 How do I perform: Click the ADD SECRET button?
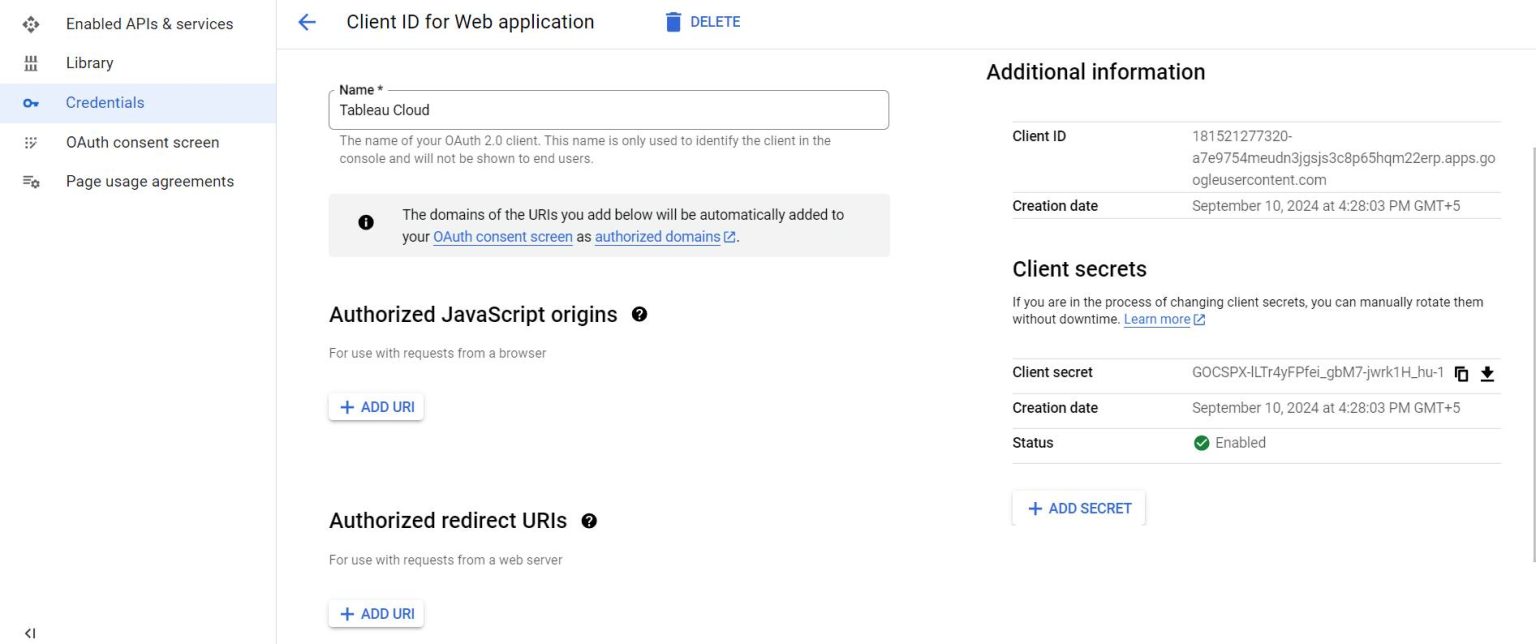point(1078,508)
